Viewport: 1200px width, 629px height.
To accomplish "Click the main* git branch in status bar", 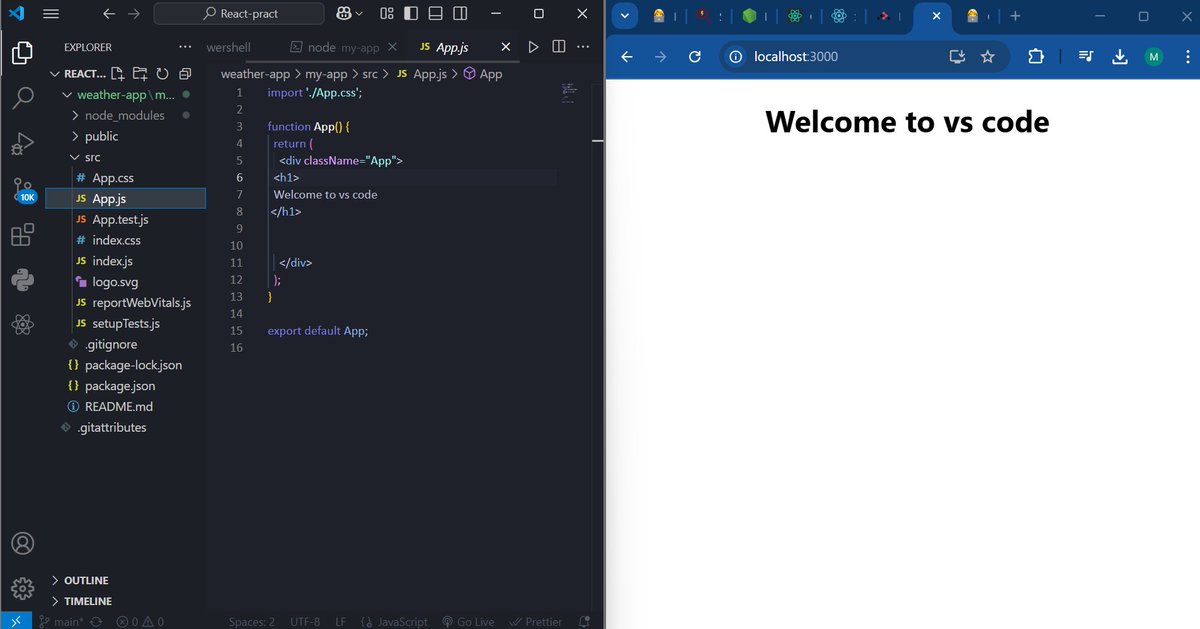I will [x=62, y=621].
